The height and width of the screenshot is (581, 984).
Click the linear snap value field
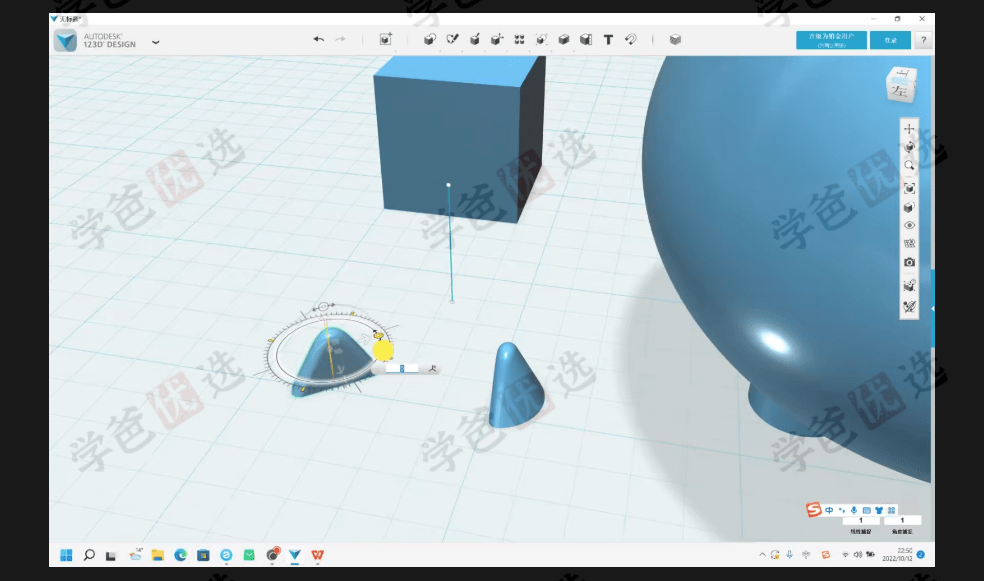[x=860, y=520]
